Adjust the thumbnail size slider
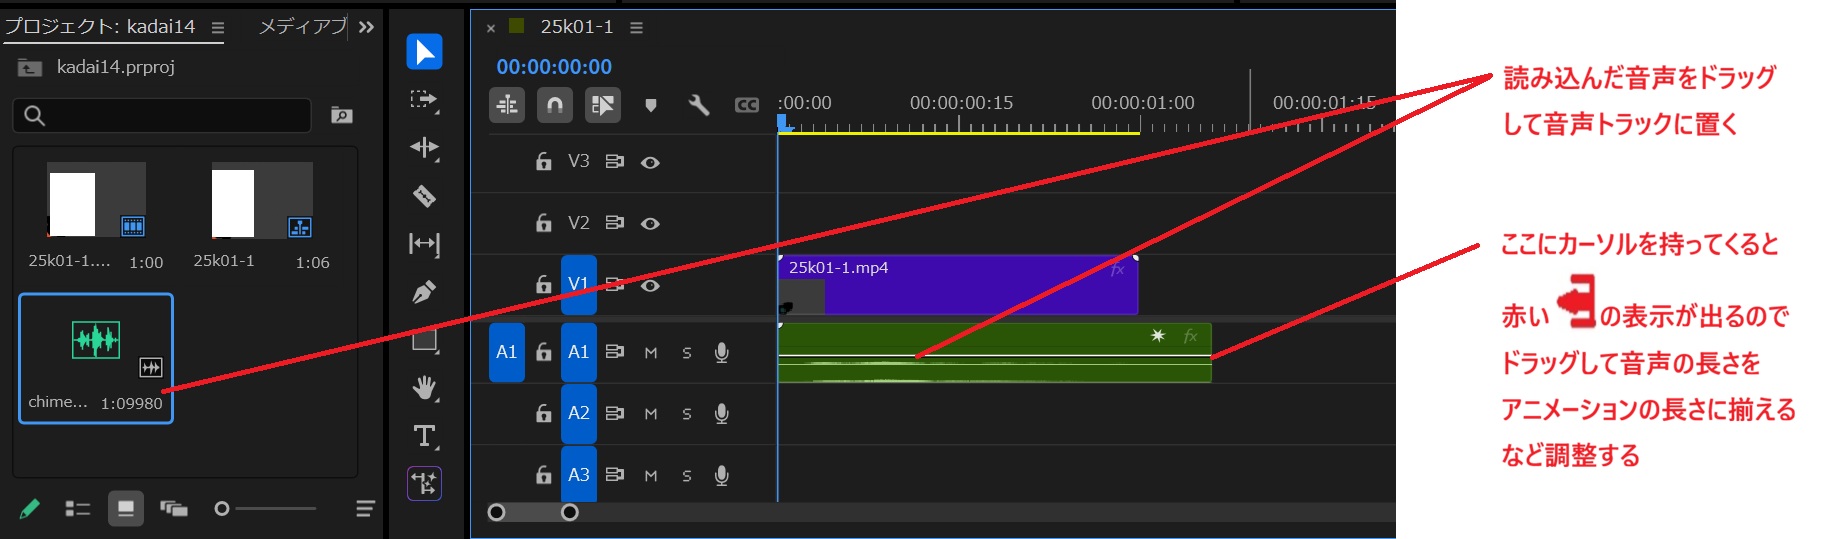Screen dimensions: 1821x539 click(x=222, y=509)
